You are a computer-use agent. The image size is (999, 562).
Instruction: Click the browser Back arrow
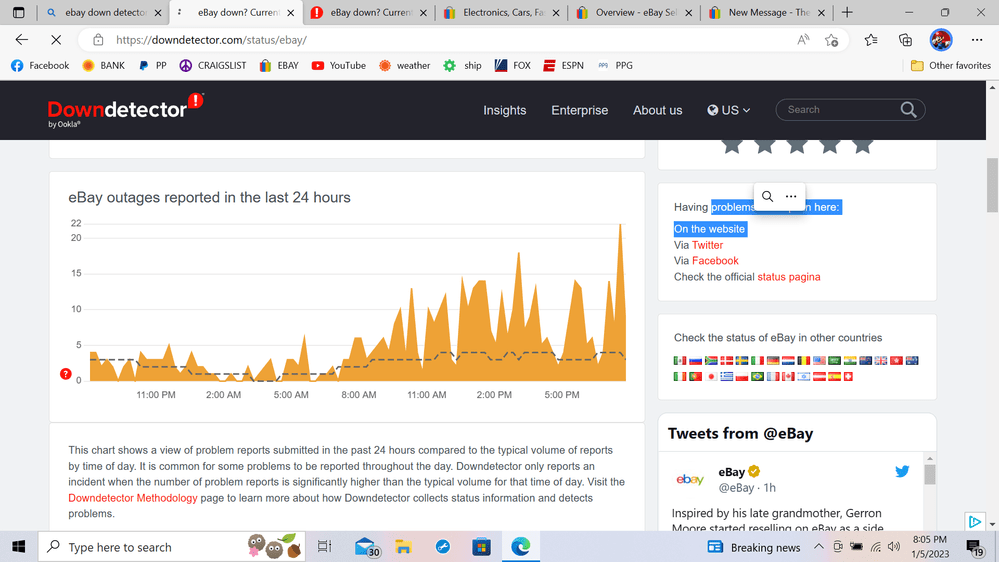(x=22, y=40)
